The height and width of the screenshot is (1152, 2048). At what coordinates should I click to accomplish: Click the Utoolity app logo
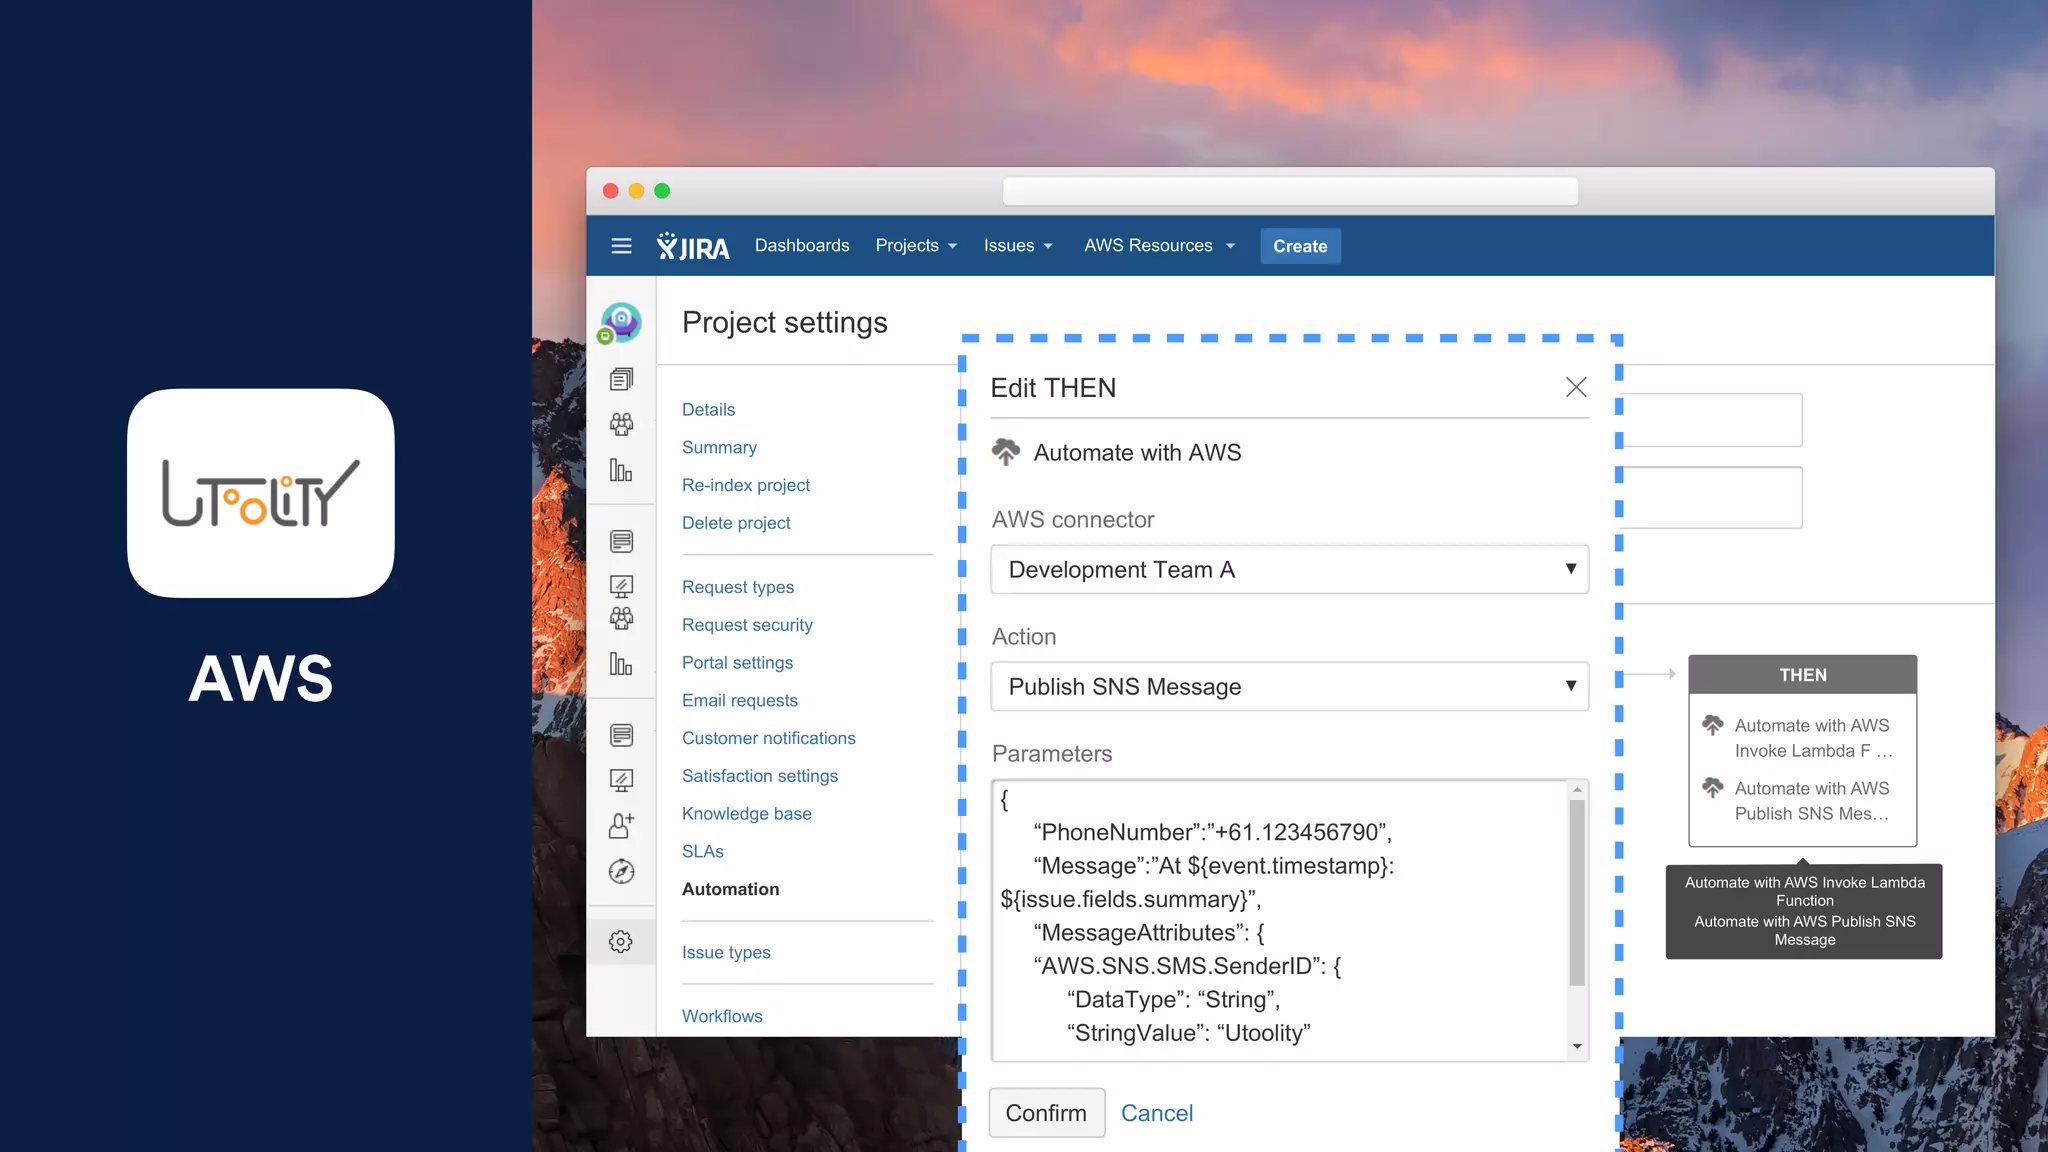261,493
